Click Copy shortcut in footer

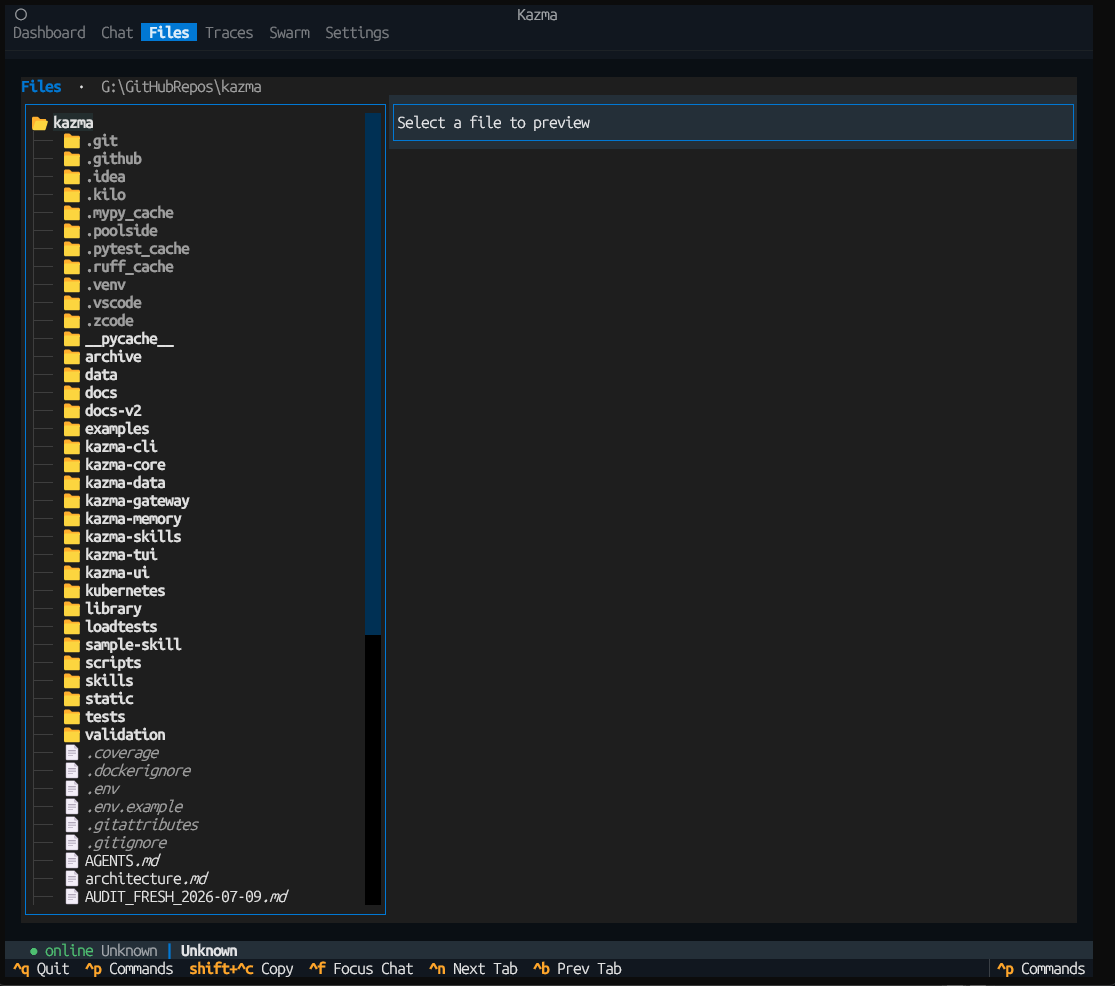tap(241, 969)
